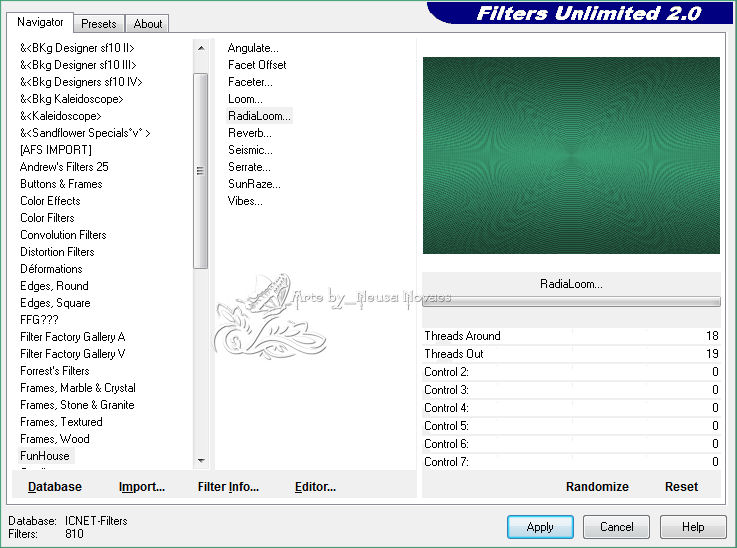Image resolution: width=737 pixels, height=548 pixels.
Task: Select the &<BKg Designer sf10 II> category
Action: (x=77, y=48)
